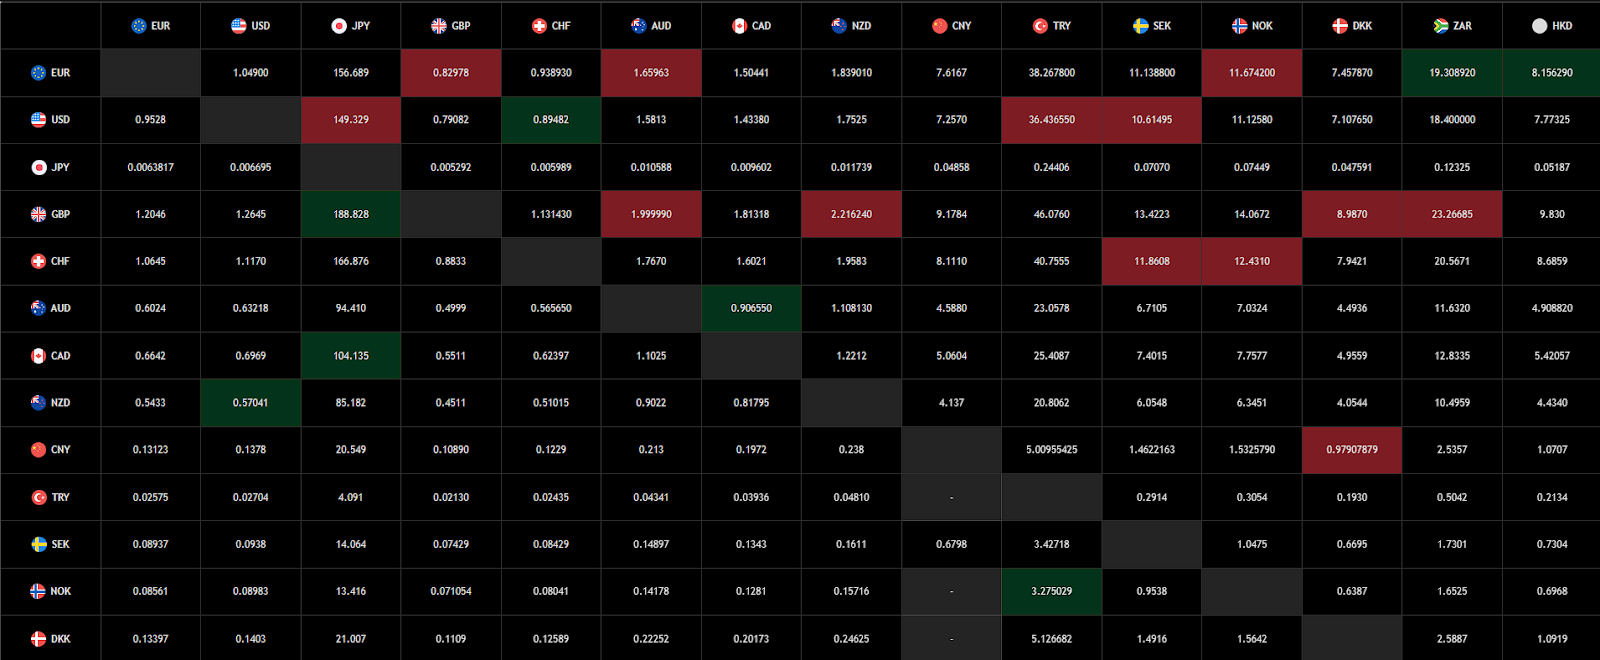The height and width of the screenshot is (660, 1600).
Task: Click the Turkish flag in the TRY column header
Action: pos(1040,26)
